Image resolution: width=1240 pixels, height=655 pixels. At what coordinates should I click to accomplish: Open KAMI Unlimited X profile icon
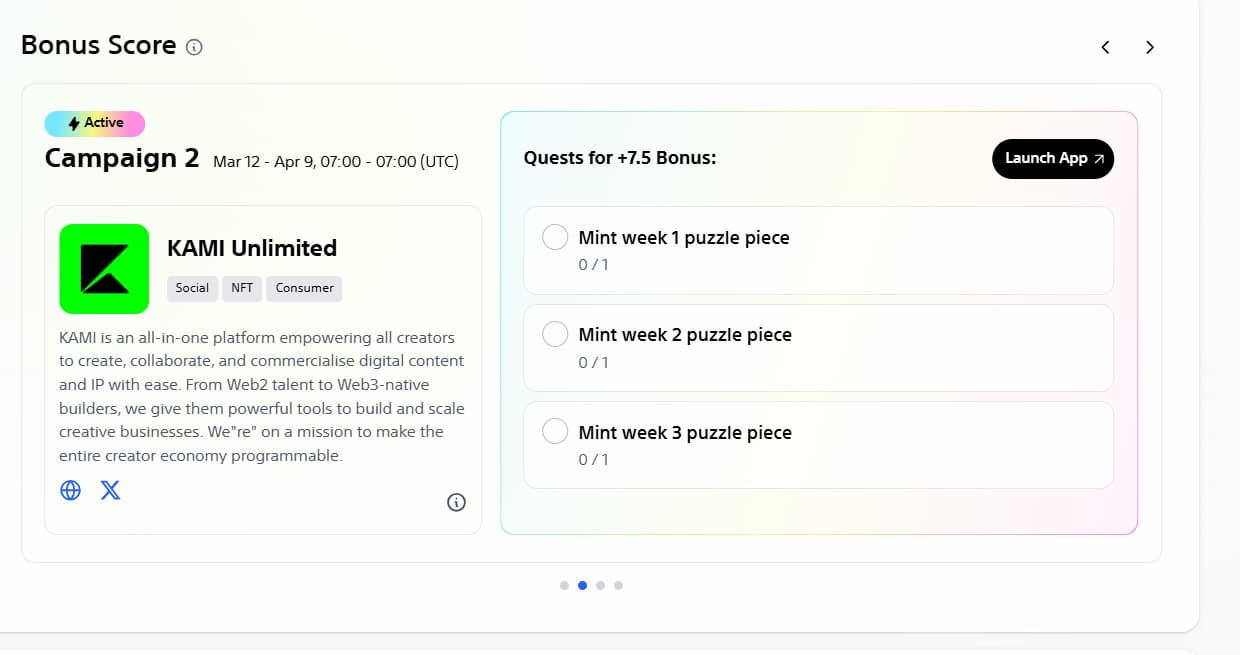(x=110, y=490)
